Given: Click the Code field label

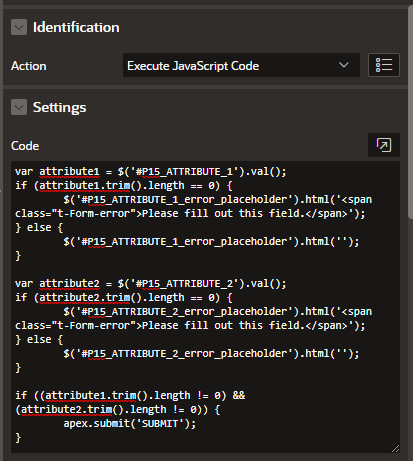Looking at the screenshot, I should pyautogui.click(x=25, y=146).
